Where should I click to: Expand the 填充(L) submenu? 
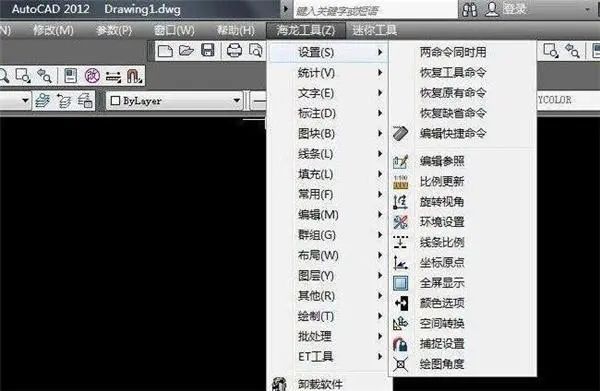click(328, 174)
